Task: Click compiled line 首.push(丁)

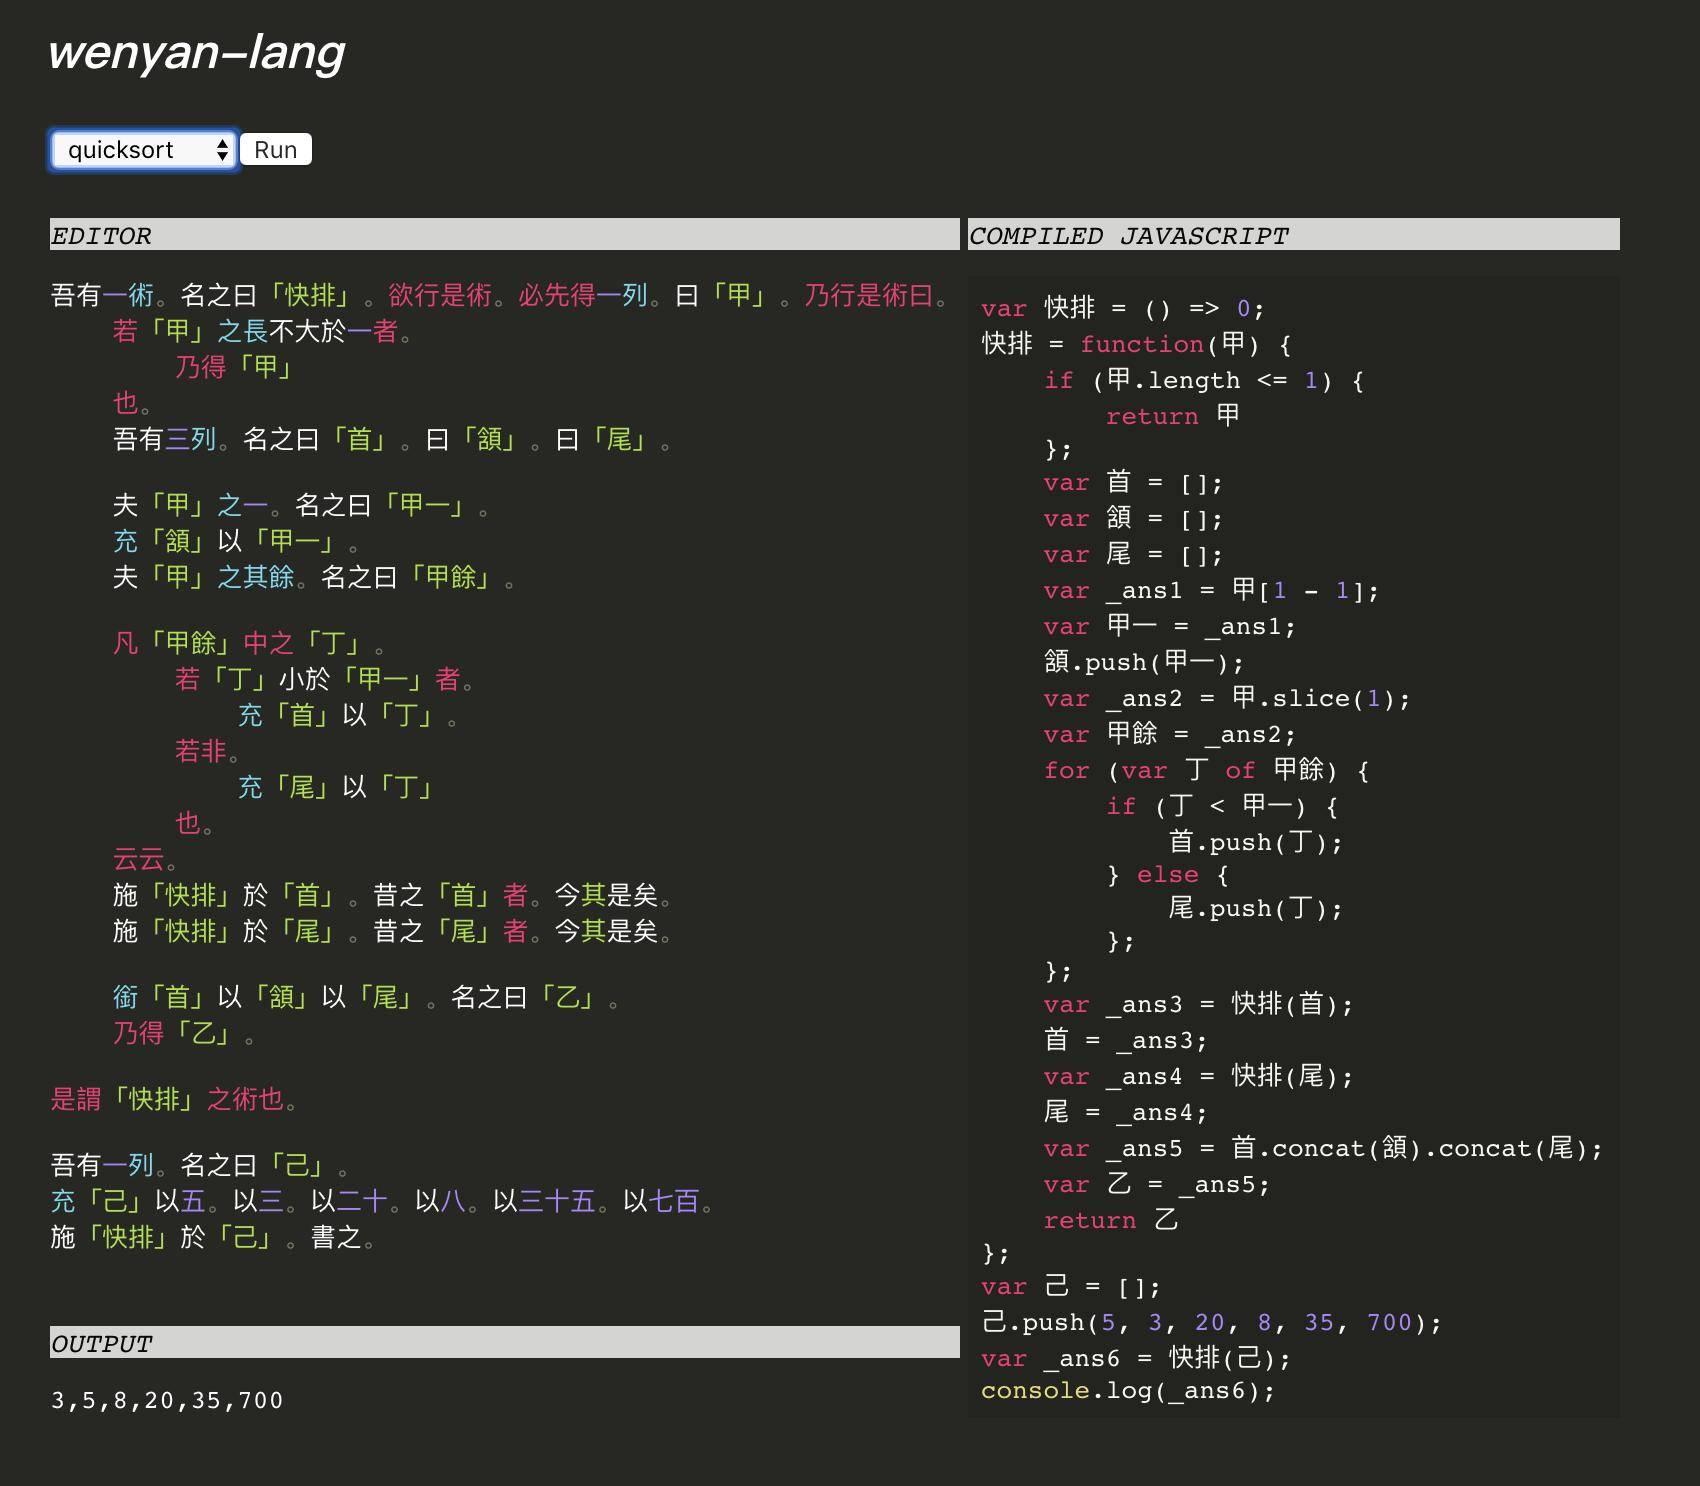Action: [x=1255, y=843]
